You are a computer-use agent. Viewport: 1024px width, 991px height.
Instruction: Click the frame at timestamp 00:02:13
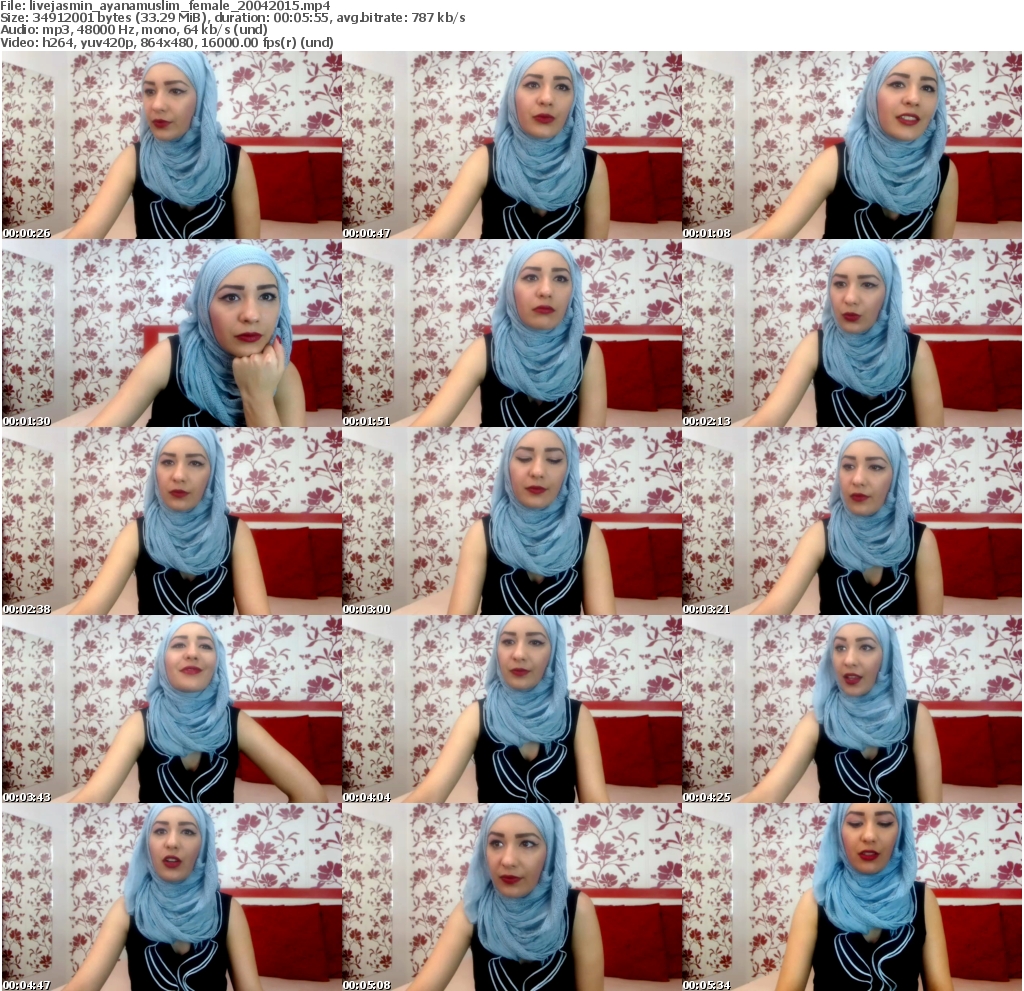click(852, 333)
